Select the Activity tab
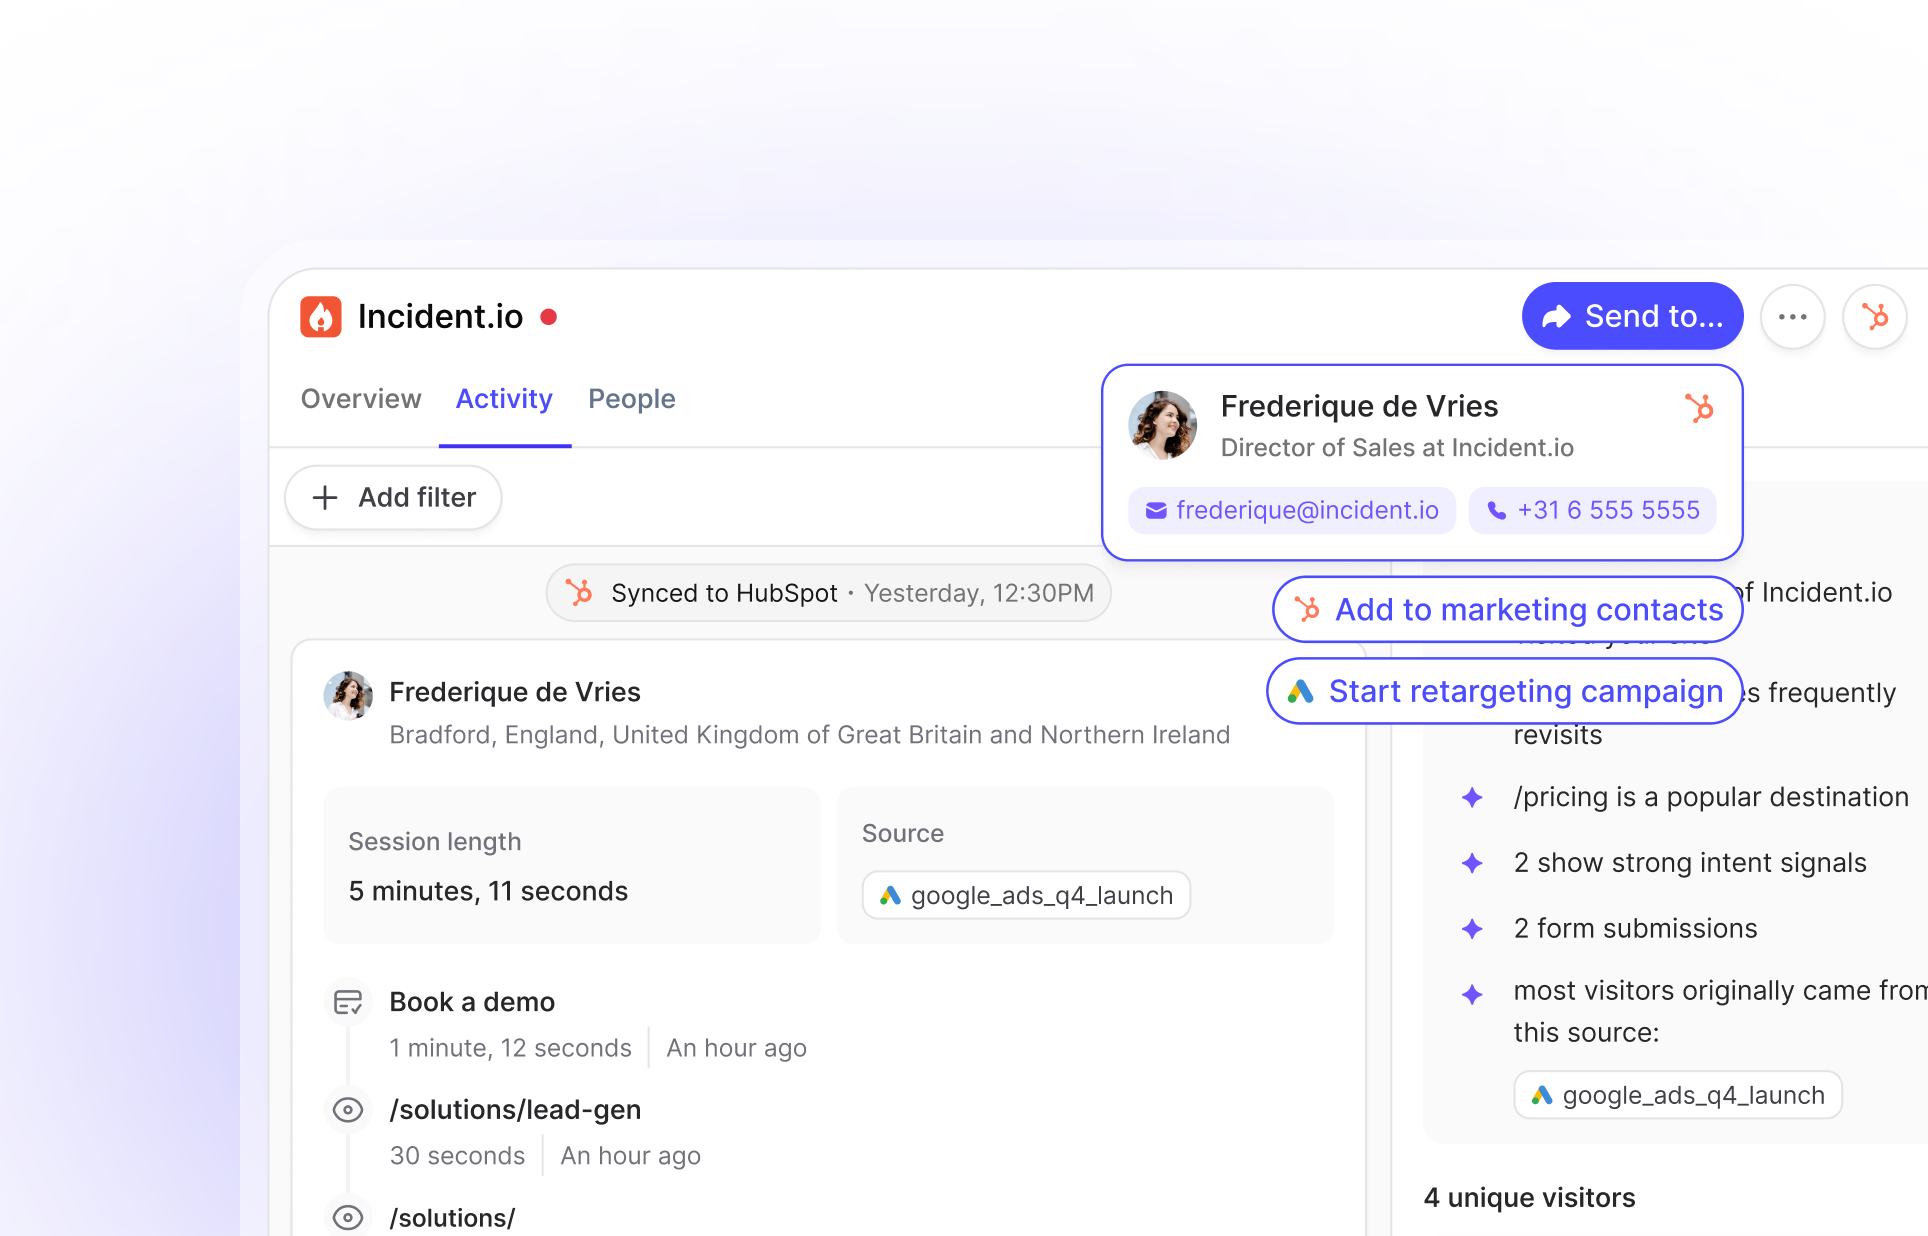Screen dimensions: 1928x1236 coord(504,399)
